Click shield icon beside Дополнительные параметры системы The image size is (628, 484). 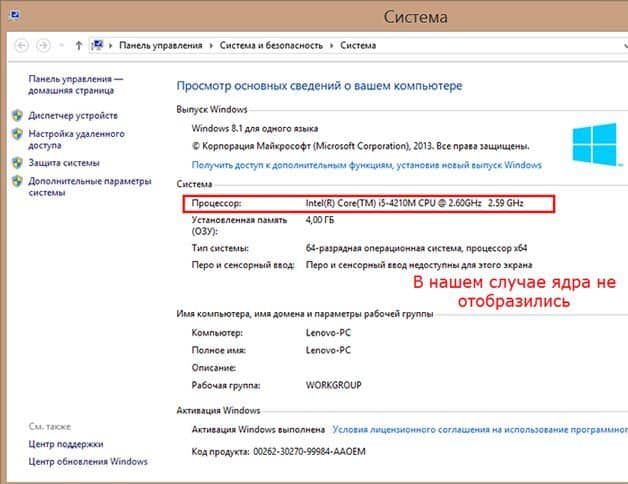[17, 181]
